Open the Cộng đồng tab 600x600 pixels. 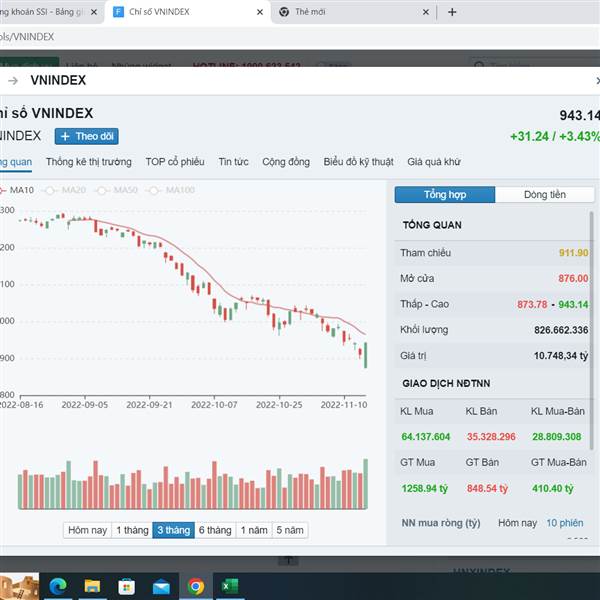[x=286, y=162]
